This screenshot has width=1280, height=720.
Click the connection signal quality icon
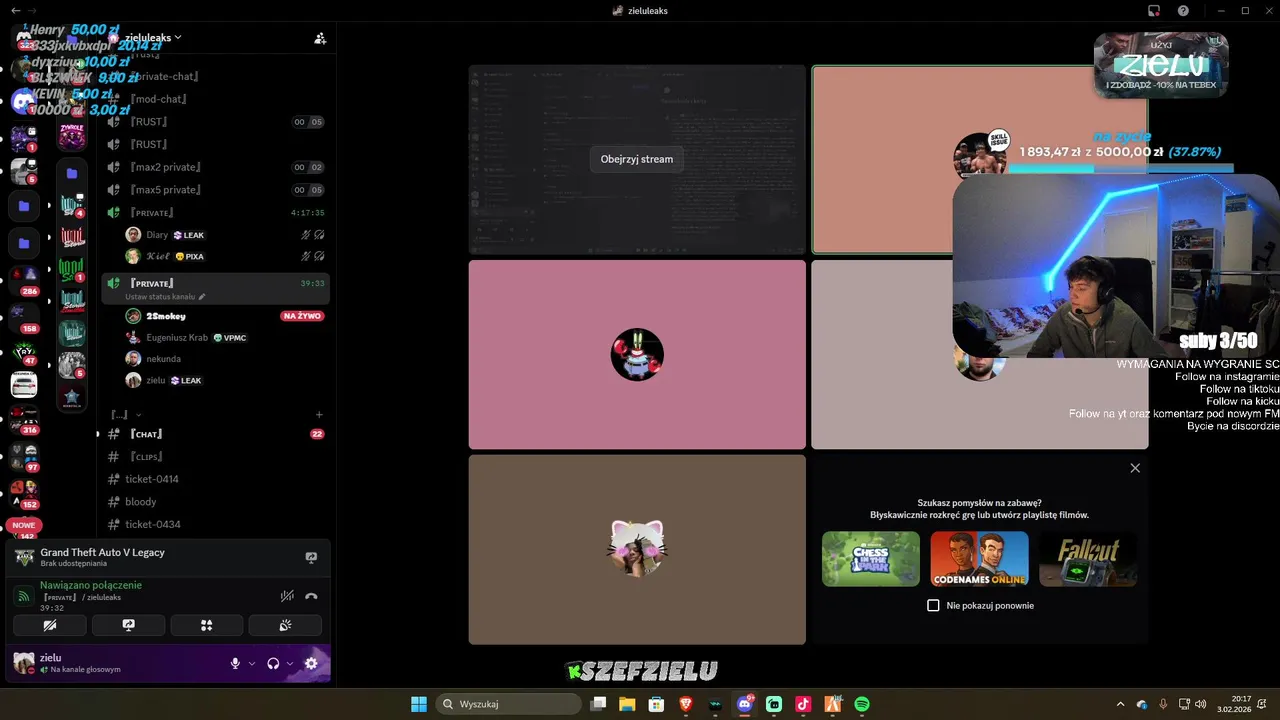click(24, 596)
